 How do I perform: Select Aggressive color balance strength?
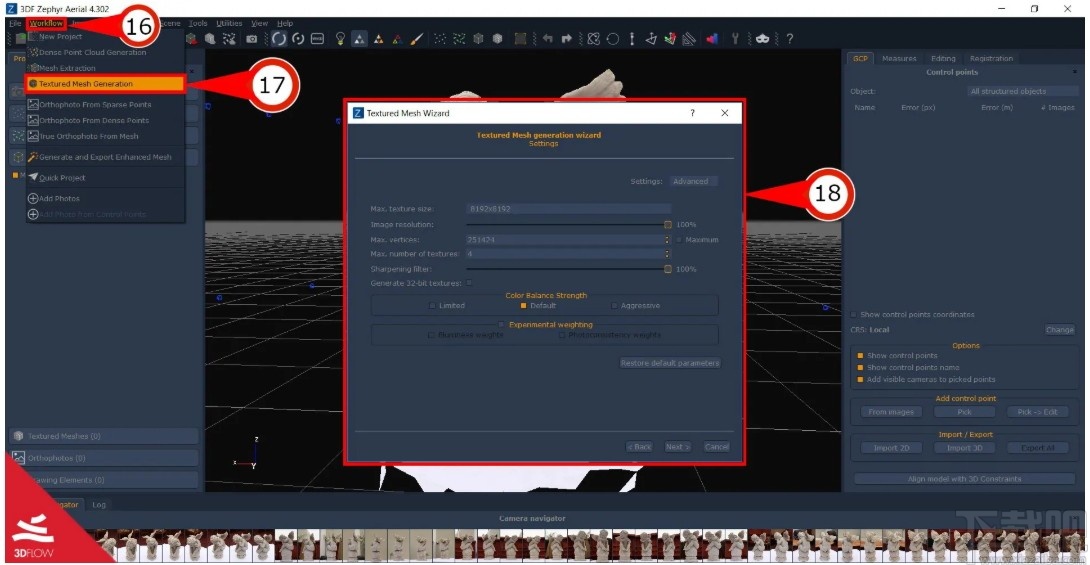(615, 306)
